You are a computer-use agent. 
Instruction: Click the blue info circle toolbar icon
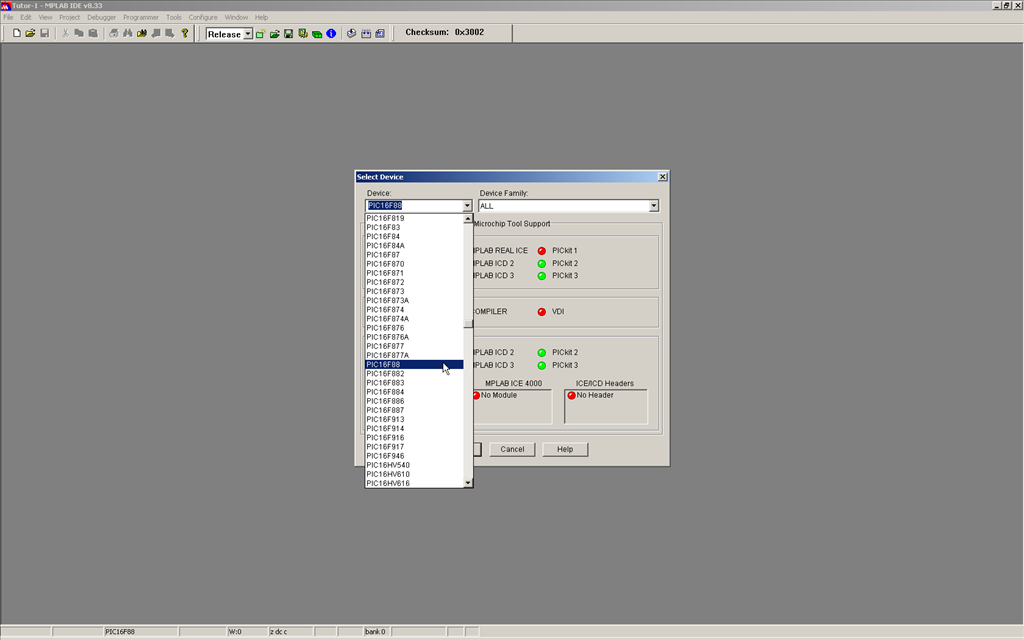coord(331,34)
